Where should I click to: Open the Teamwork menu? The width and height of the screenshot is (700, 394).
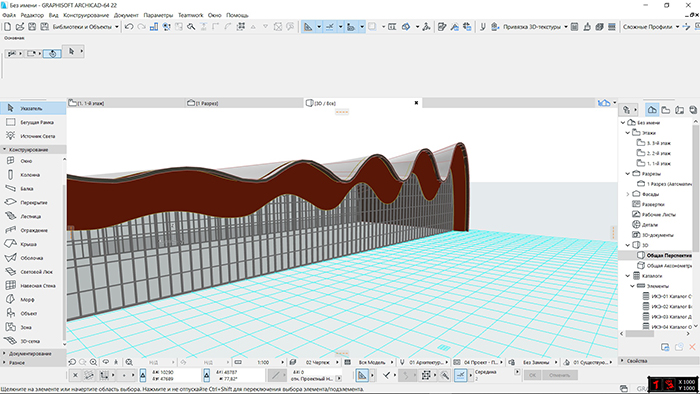(191, 15)
